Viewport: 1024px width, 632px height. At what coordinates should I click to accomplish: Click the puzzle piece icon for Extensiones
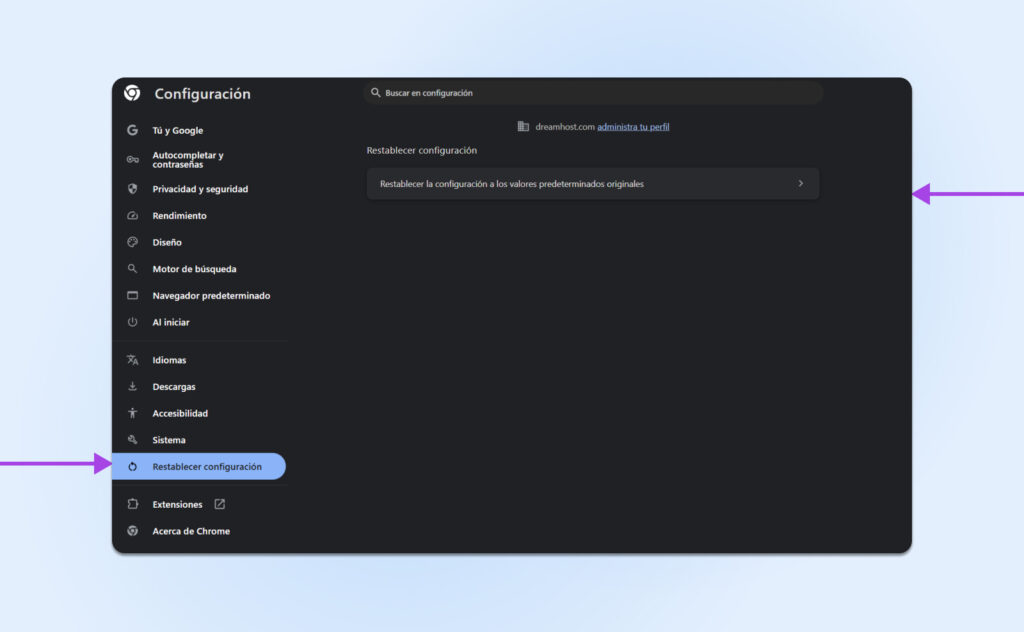pos(132,505)
